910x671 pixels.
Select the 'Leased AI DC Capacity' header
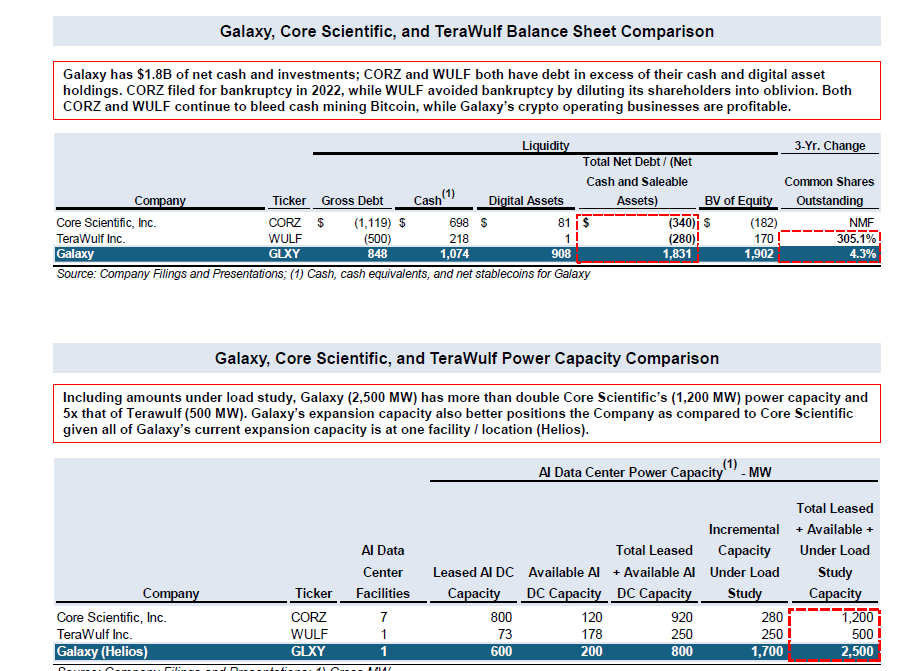click(x=473, y=583)
